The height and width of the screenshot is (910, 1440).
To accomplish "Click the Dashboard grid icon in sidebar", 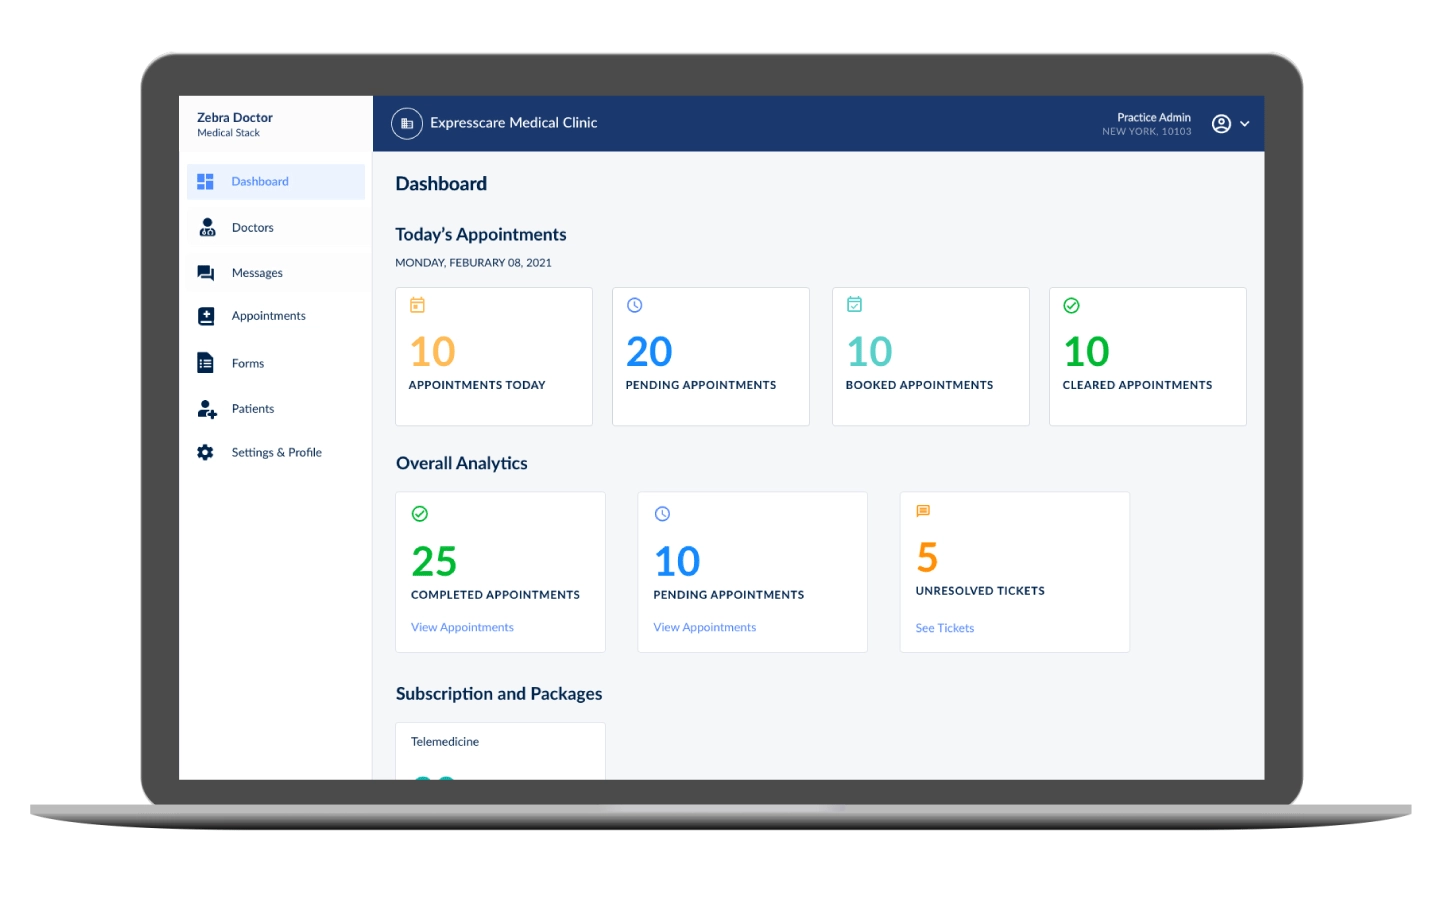I will coord(205,181).
